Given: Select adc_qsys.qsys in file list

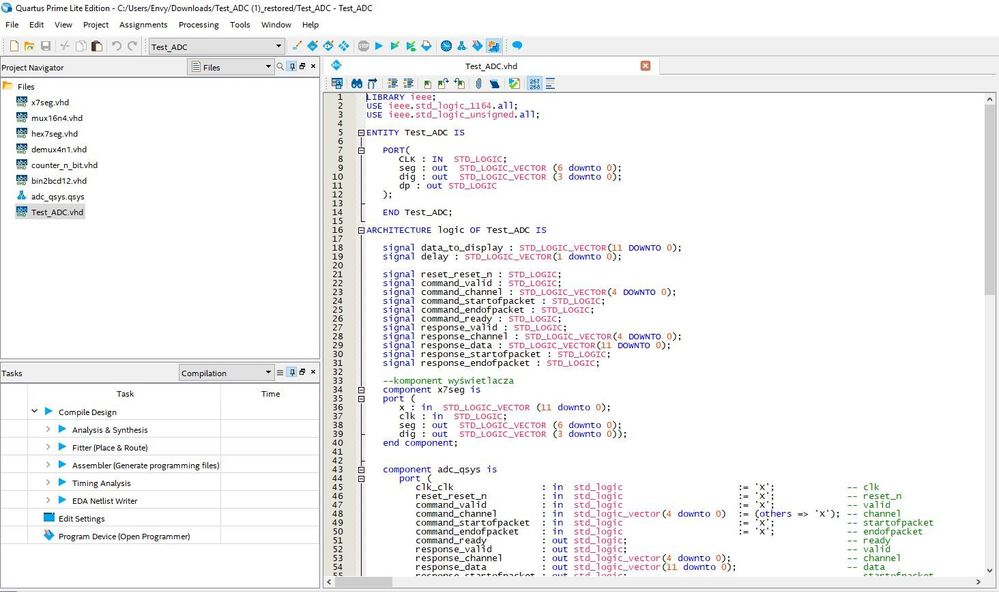Looking at the screenshot, I should click(x=57, y=197).
